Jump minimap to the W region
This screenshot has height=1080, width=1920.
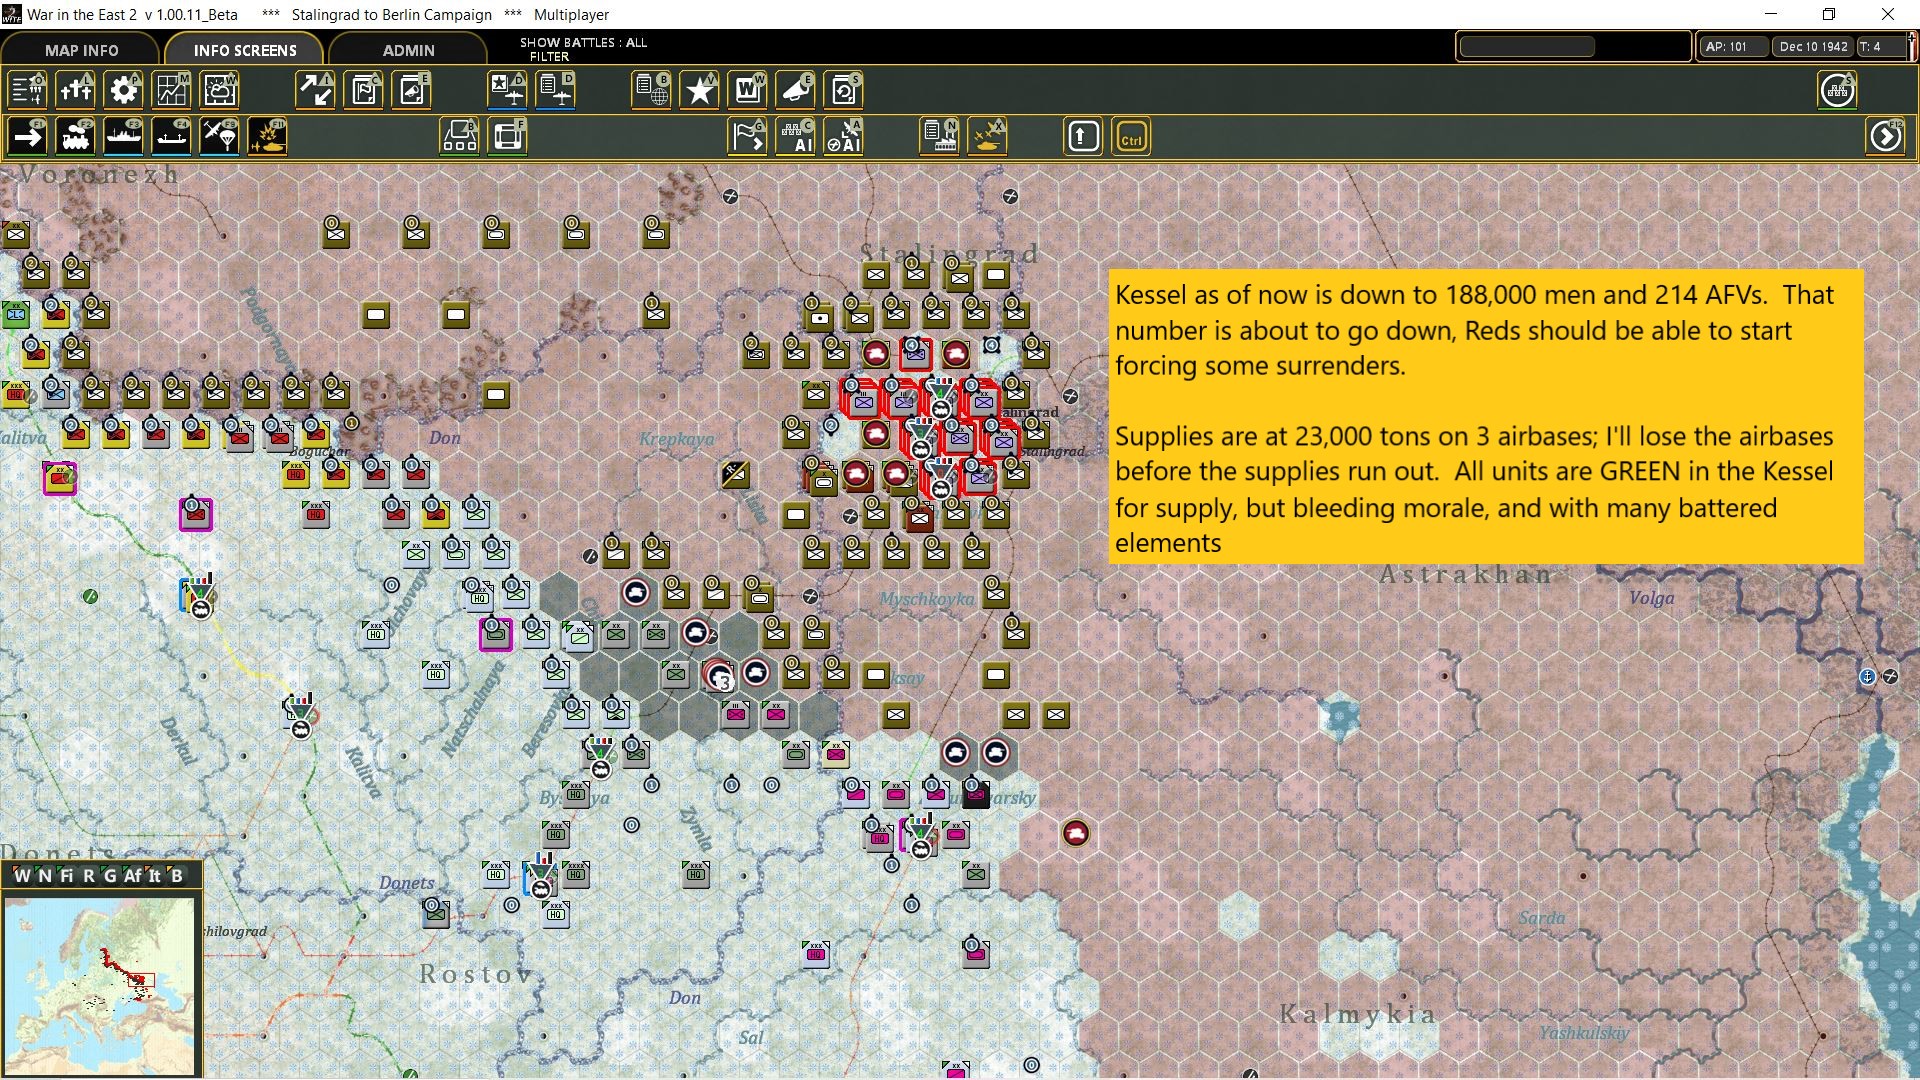pos(22,876)
